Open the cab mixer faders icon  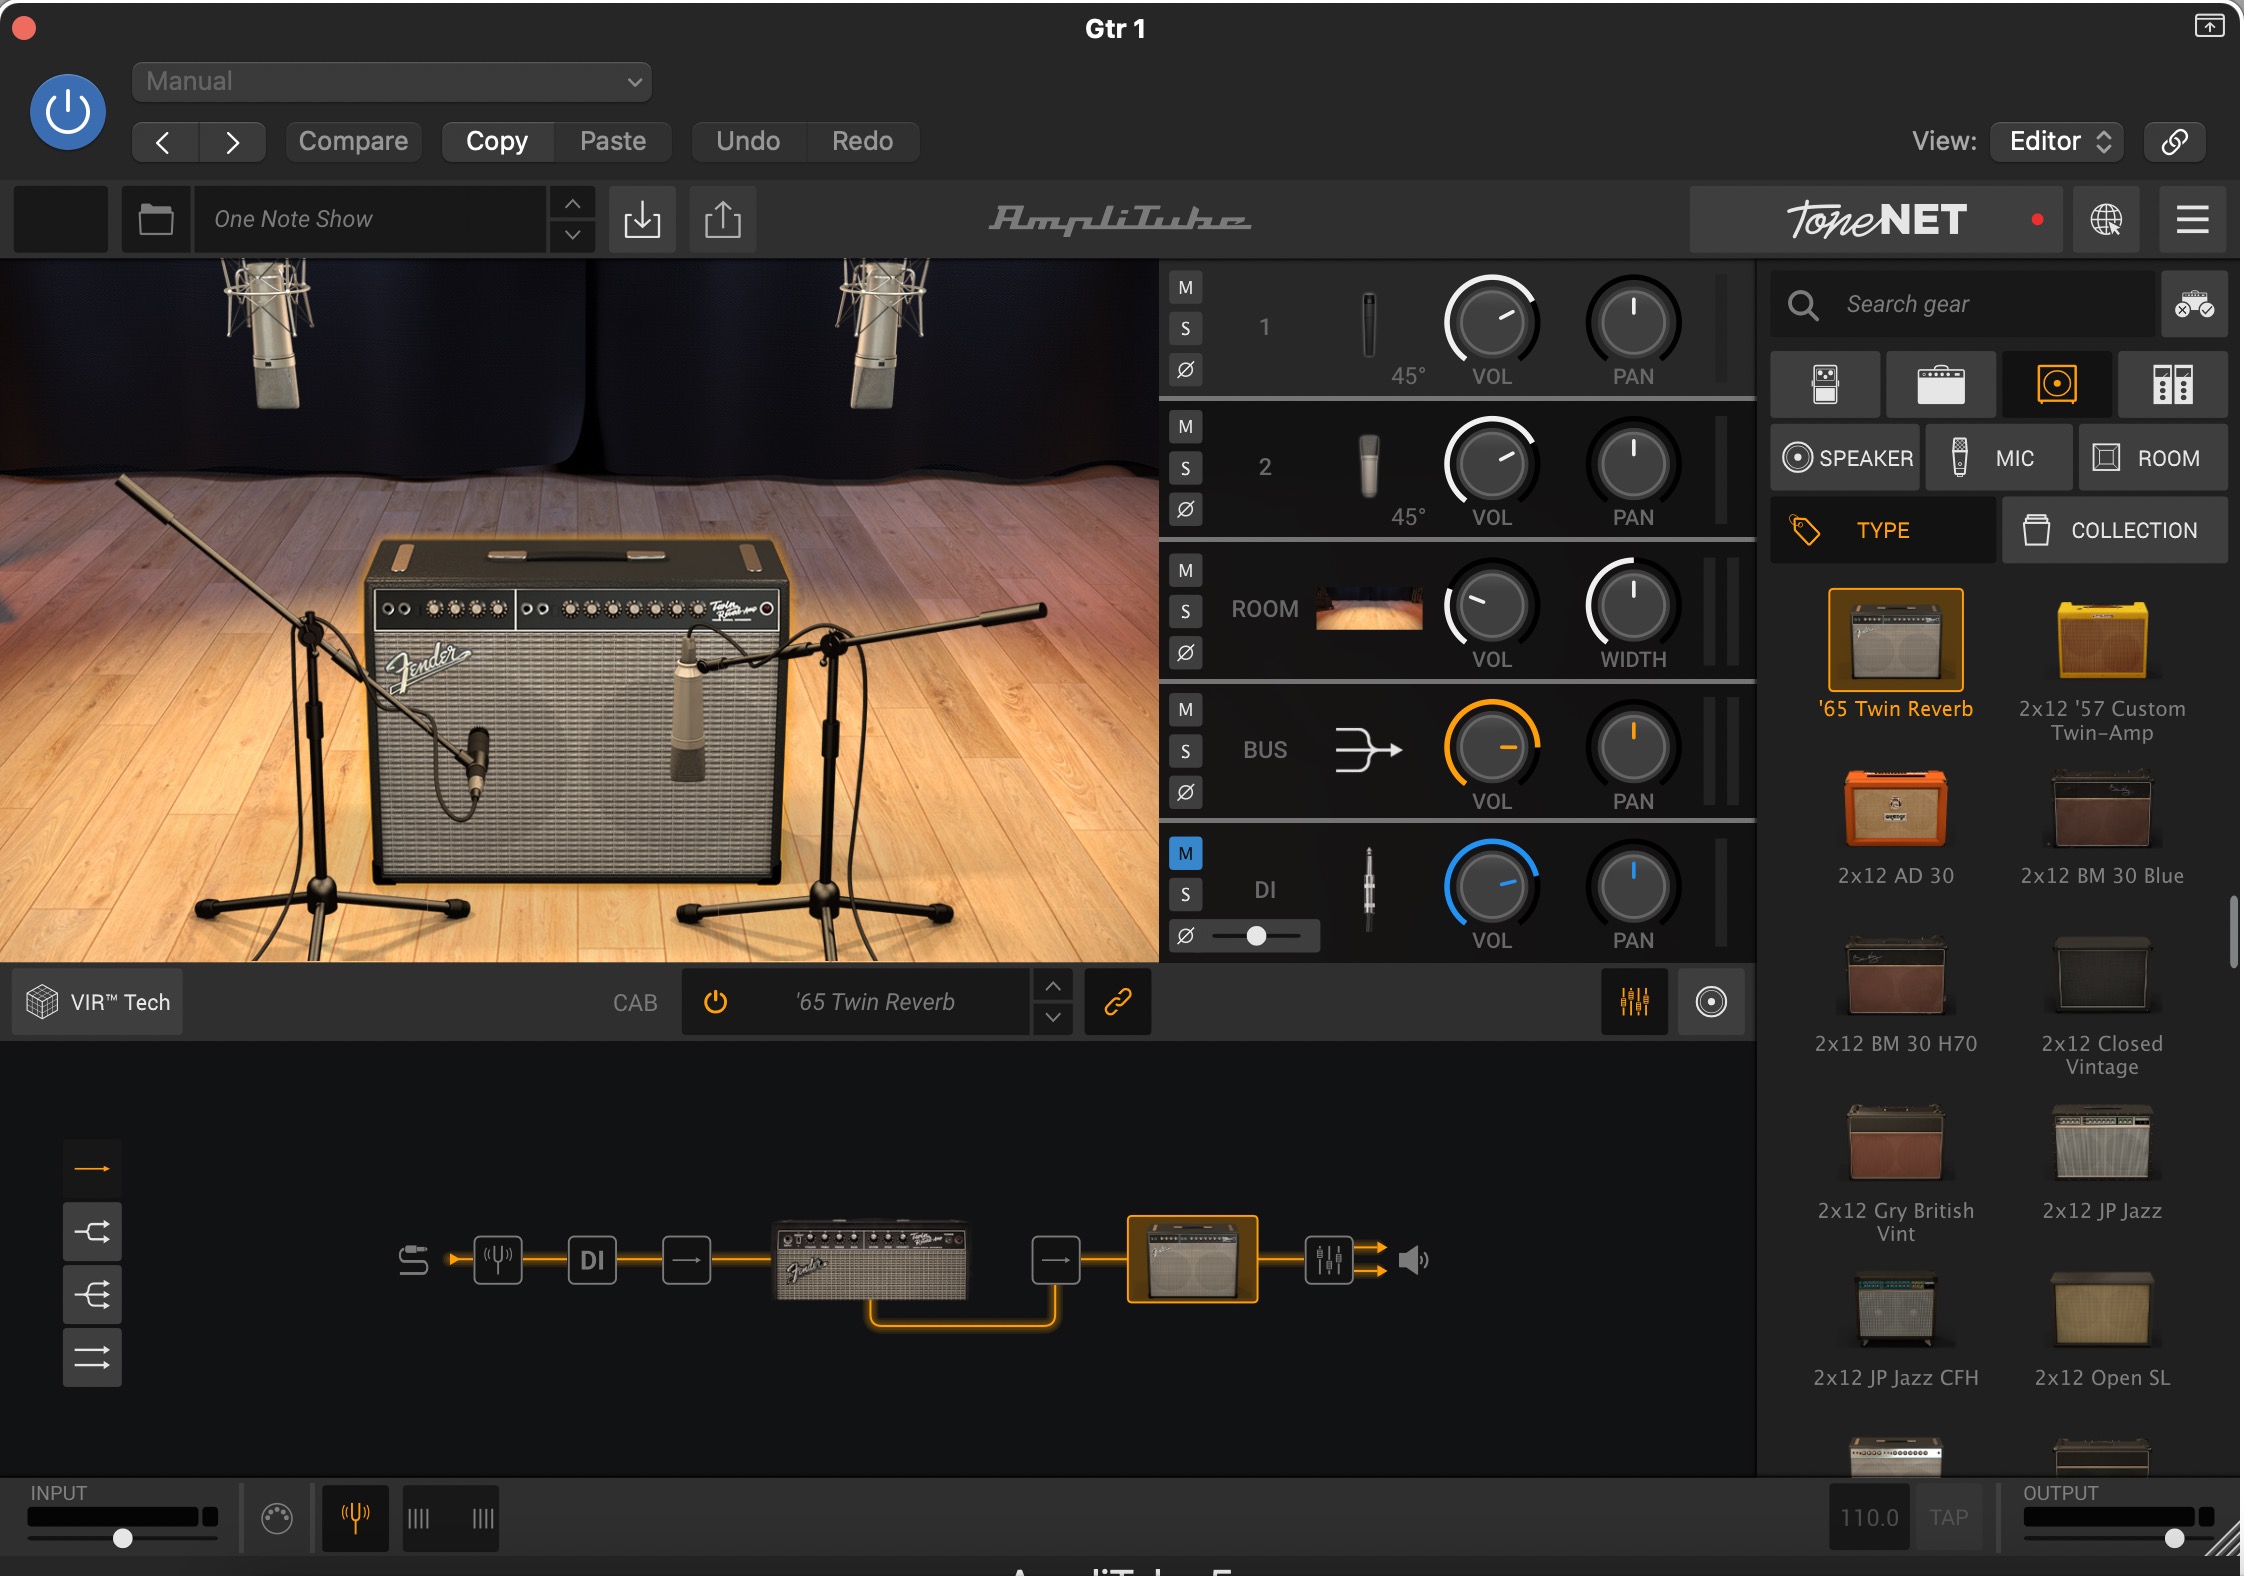click(x=1634, y=1002)
